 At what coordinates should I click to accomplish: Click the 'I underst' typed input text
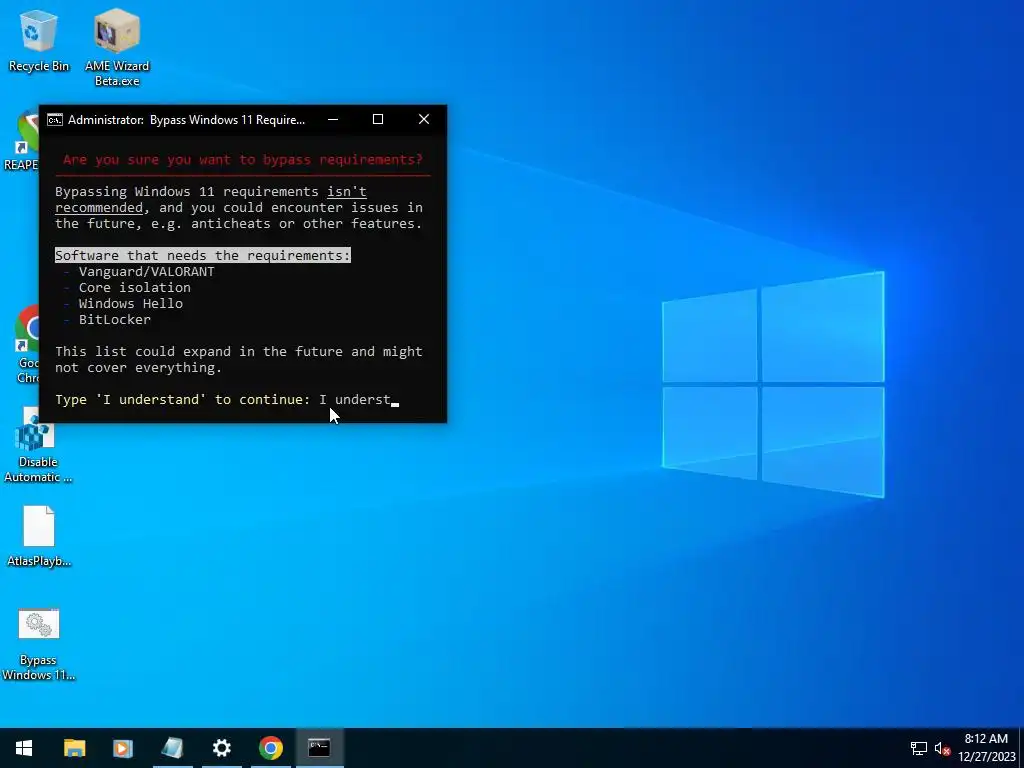click(x=355, y=400)
